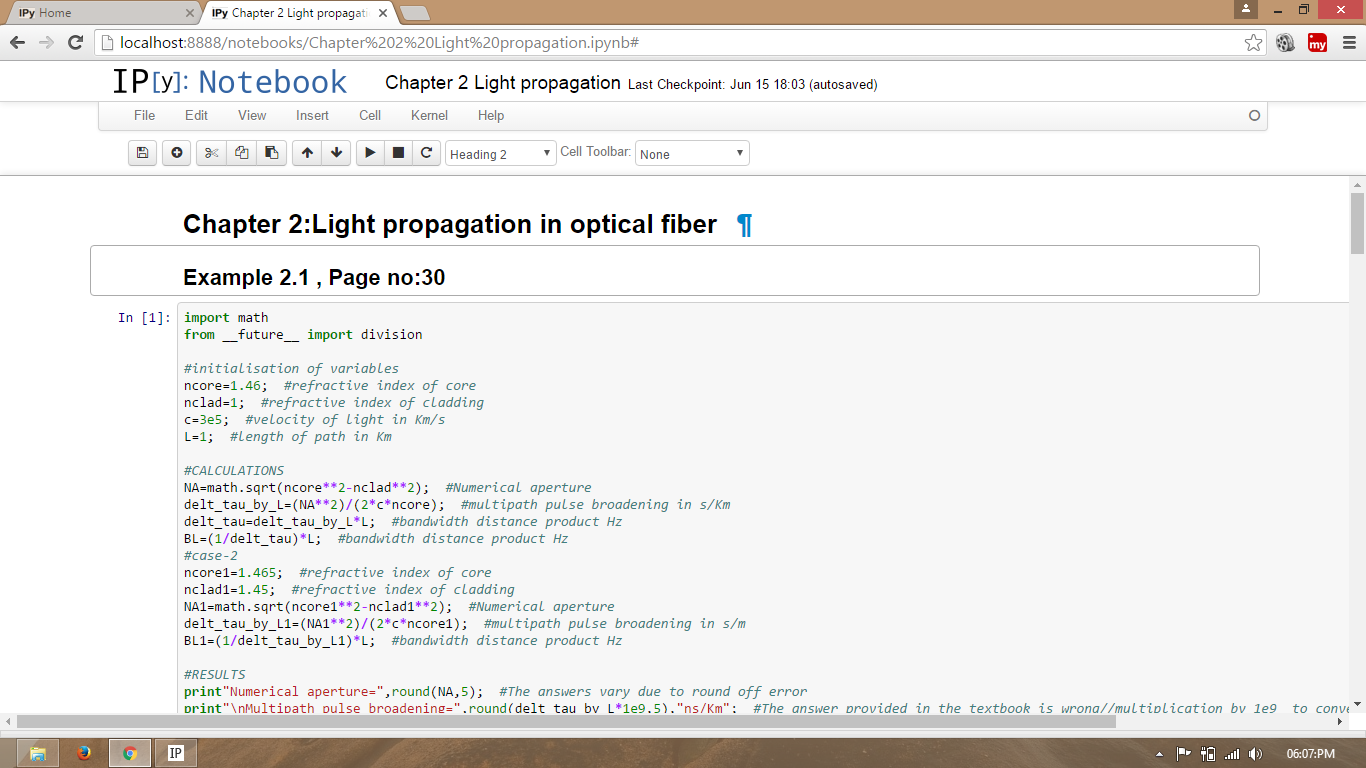1366x768 pixels.
Task: Open the Kernel menu
Action: tap(429, 115)
